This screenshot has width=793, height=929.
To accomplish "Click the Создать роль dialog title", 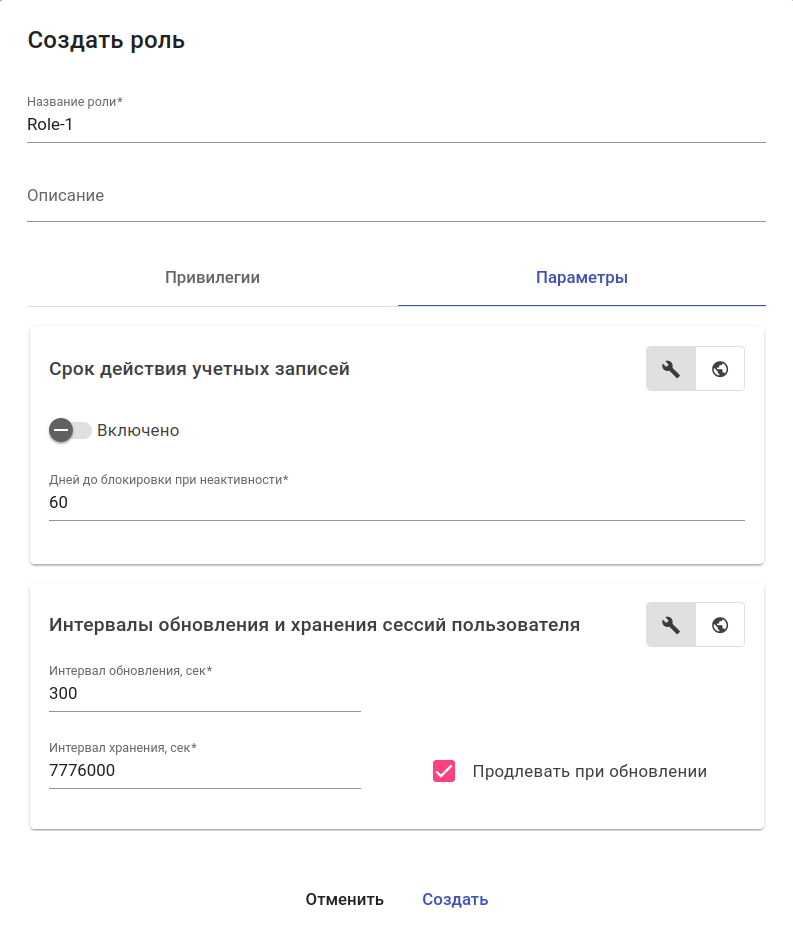I will [x=106, y=41].
